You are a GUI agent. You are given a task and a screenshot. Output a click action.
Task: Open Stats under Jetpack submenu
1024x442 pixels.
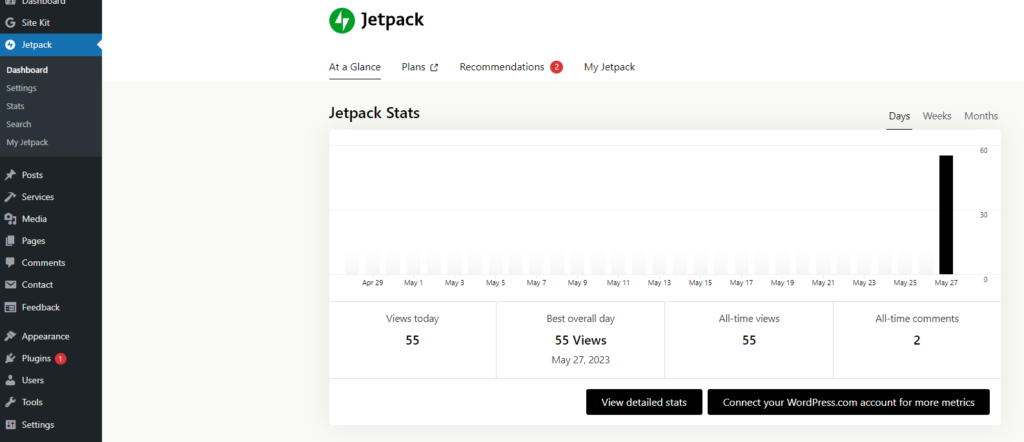tap(15, 106)
